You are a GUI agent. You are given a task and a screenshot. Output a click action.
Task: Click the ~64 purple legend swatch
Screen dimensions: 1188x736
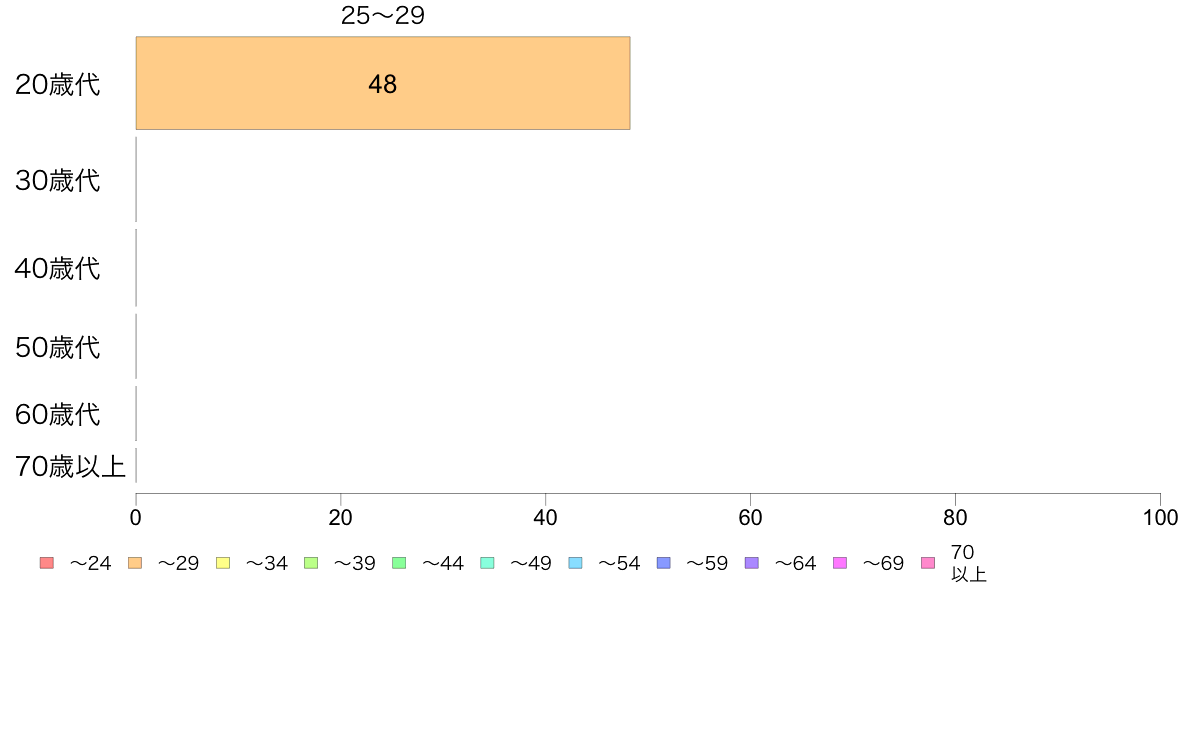(752, 563)
